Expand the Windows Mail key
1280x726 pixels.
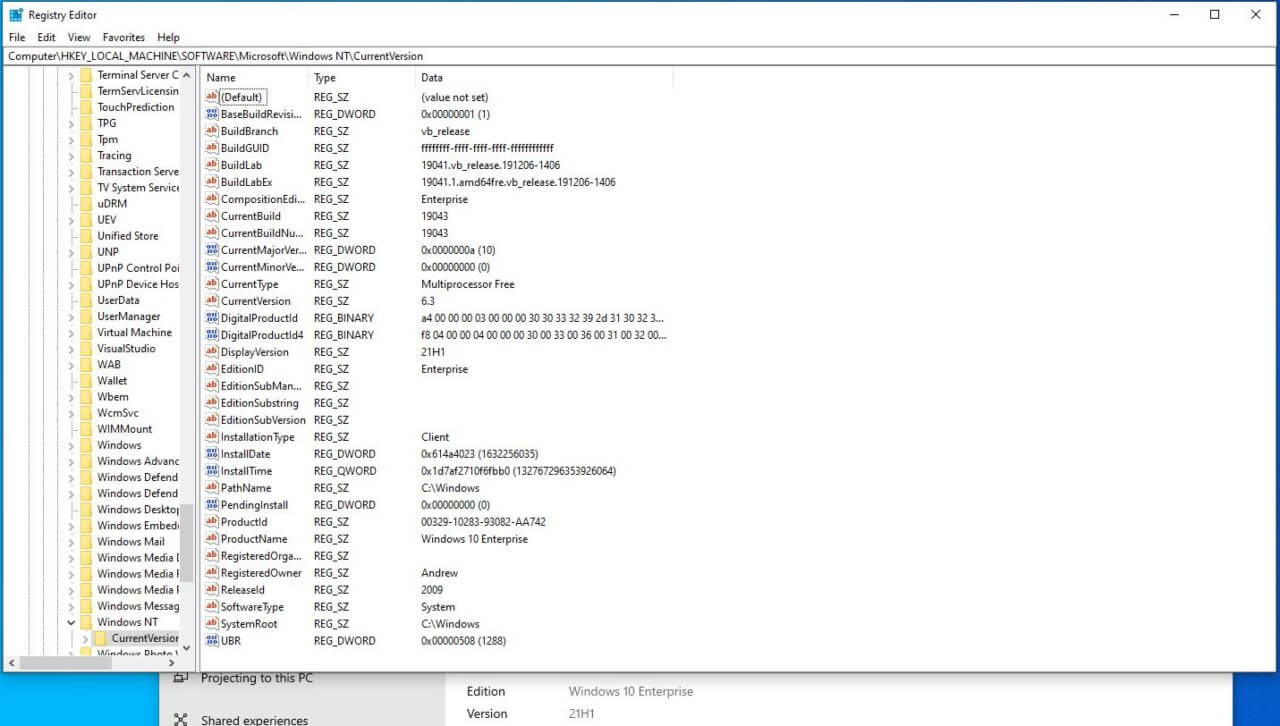click(71, 542)
